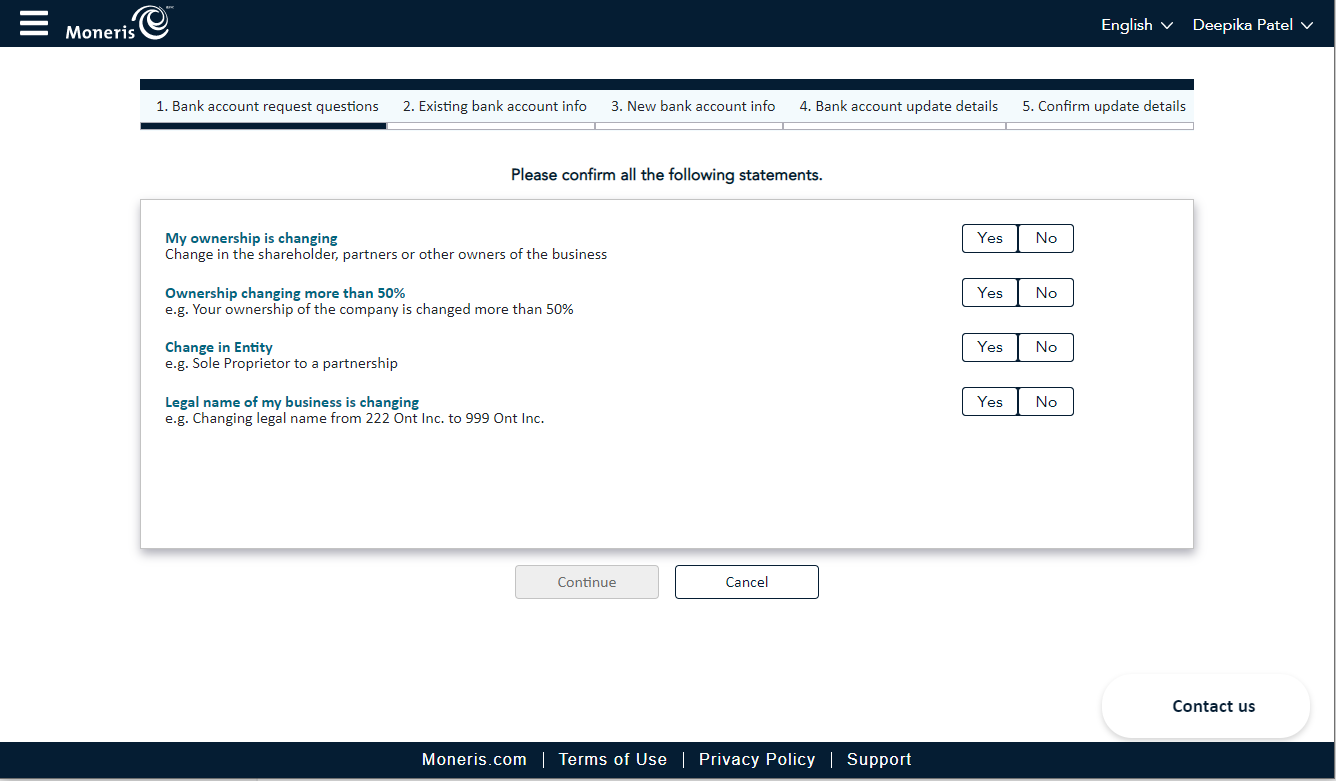Click 'Please confirm all the following statements' text
The height and width of the screenshot is (781, 1336).
pyautogui.click(x=667, y=175)
